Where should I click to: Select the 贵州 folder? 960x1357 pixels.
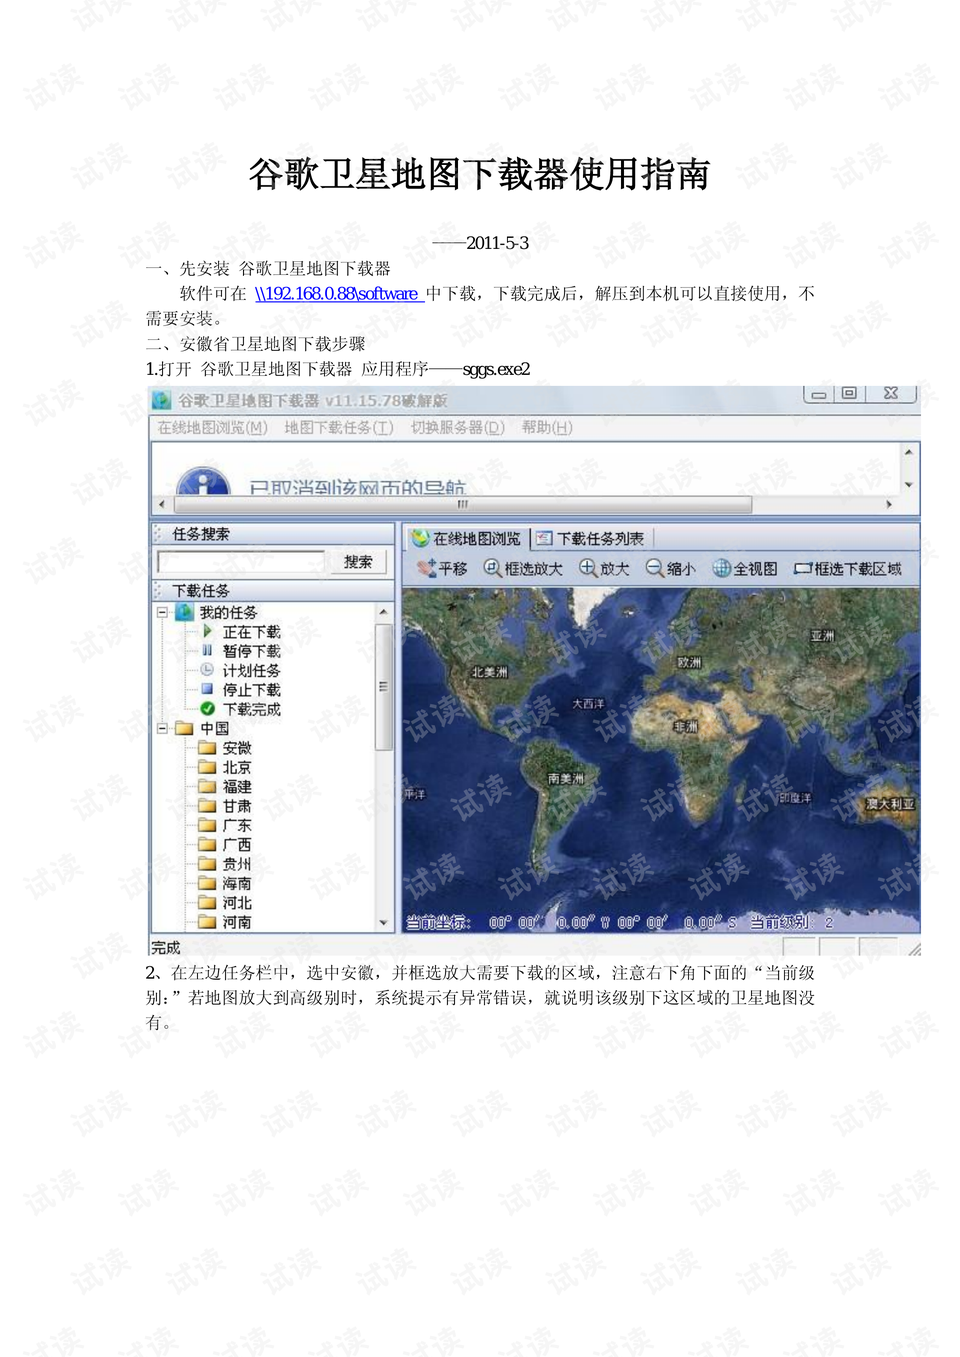(225, 864)
